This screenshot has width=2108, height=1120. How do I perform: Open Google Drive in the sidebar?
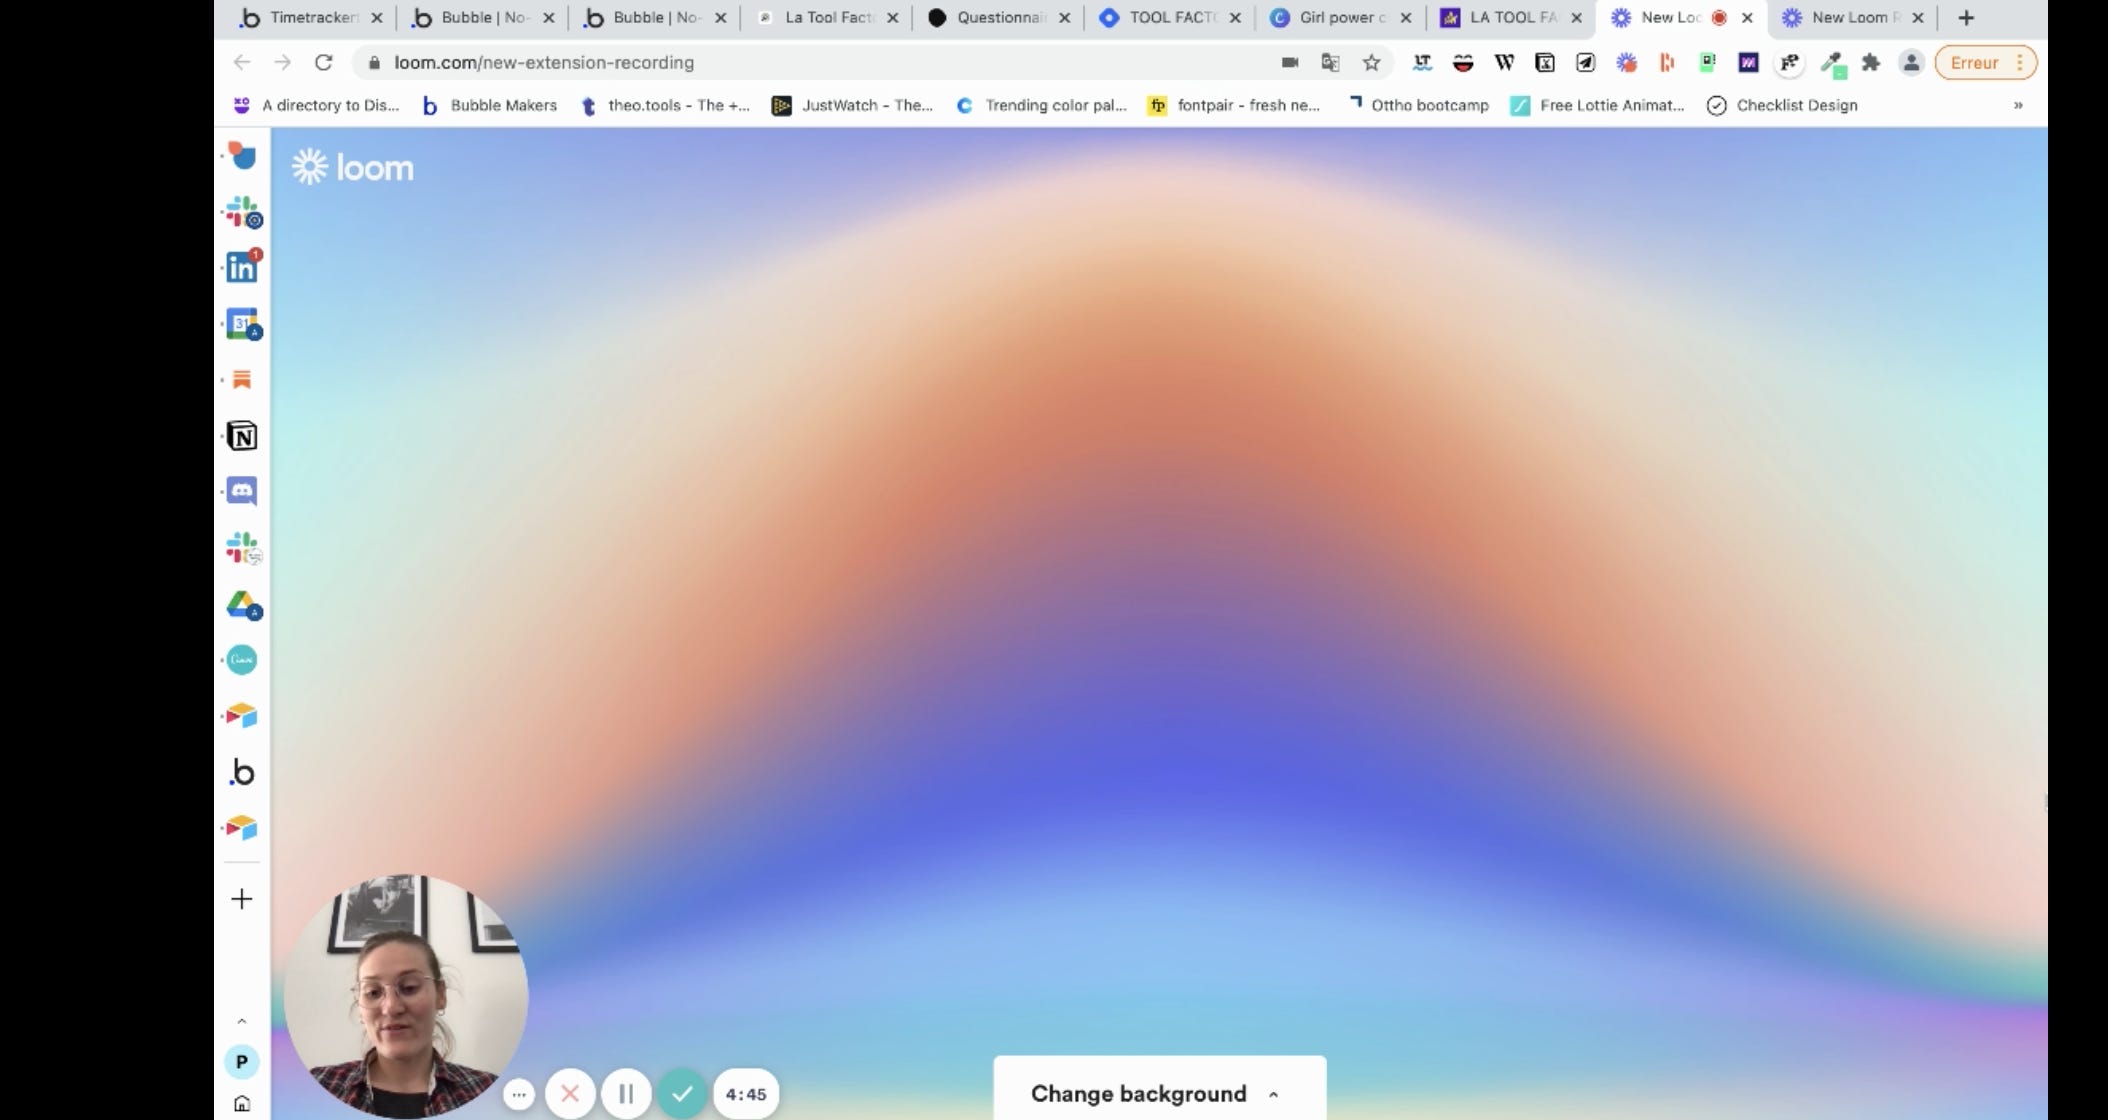click(x=242, y=604)
